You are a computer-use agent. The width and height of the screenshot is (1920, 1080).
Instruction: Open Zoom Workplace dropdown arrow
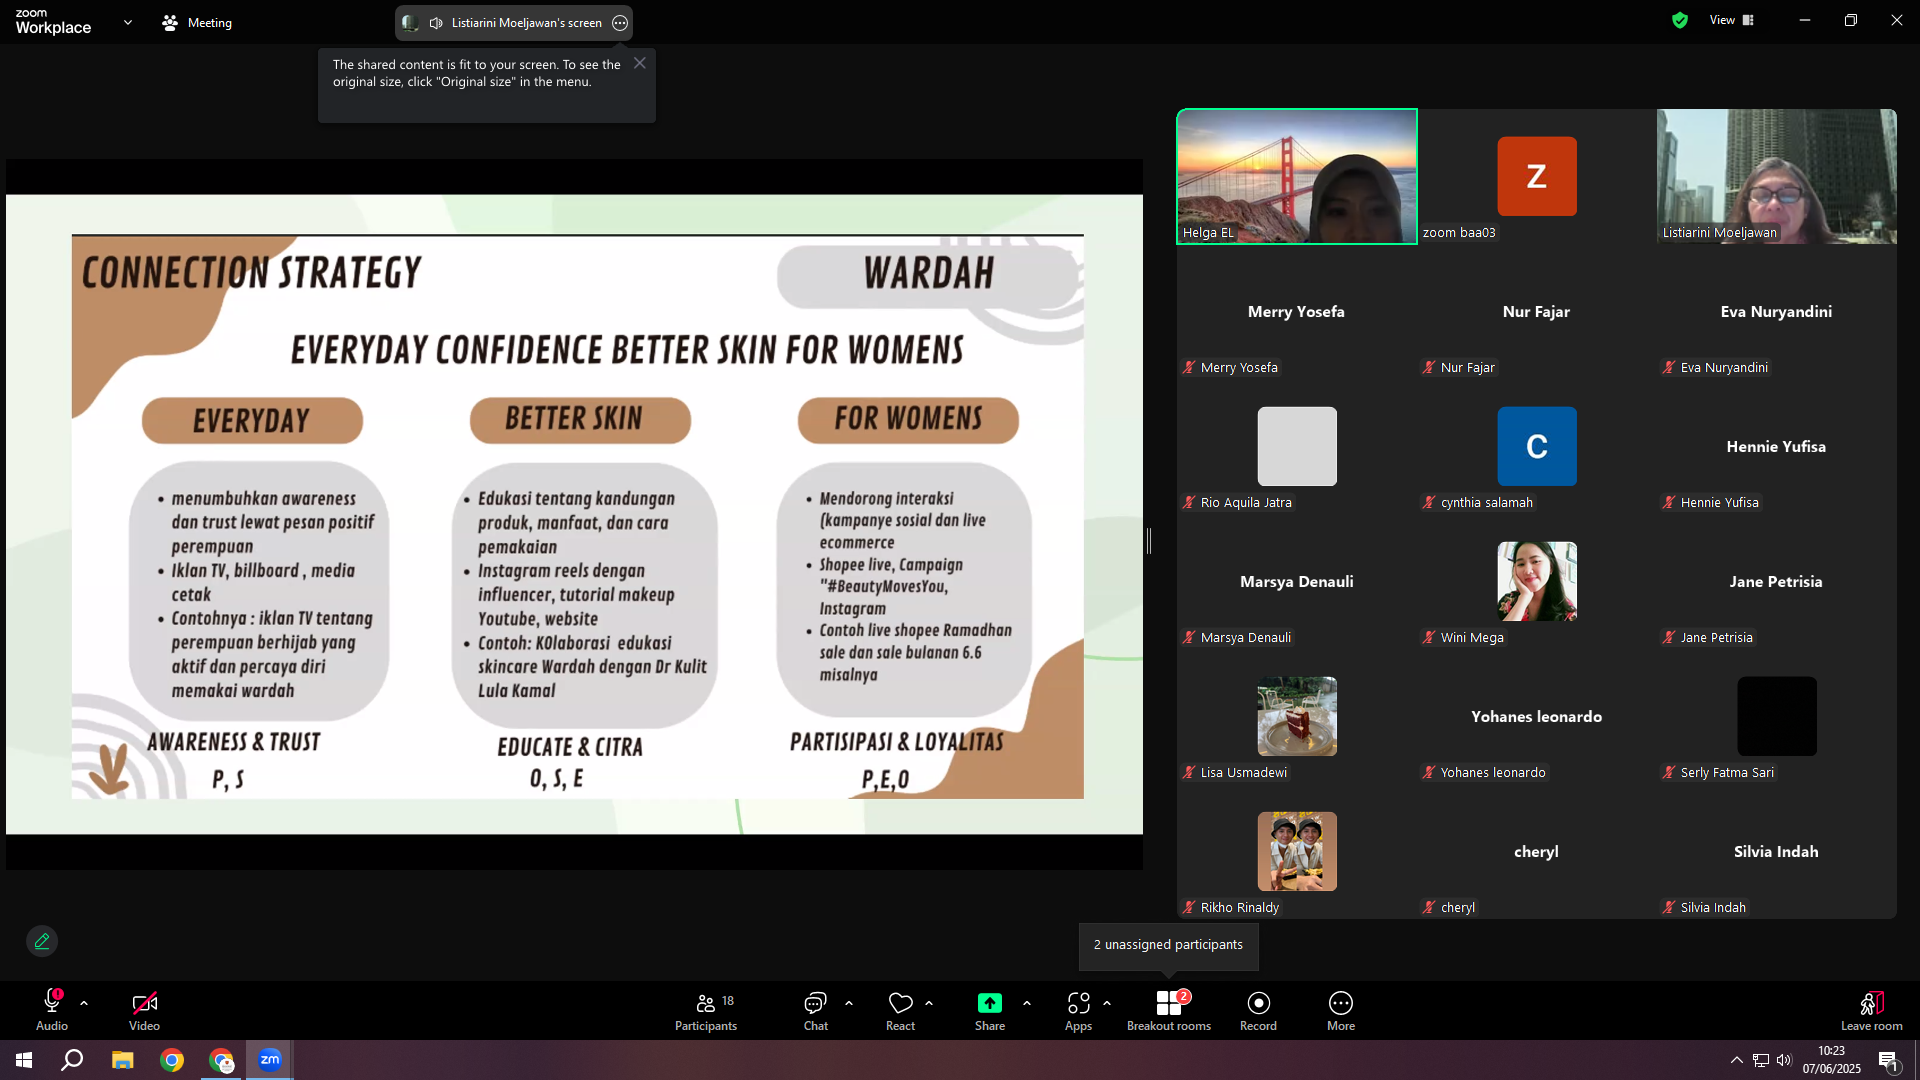click(128, 22)
